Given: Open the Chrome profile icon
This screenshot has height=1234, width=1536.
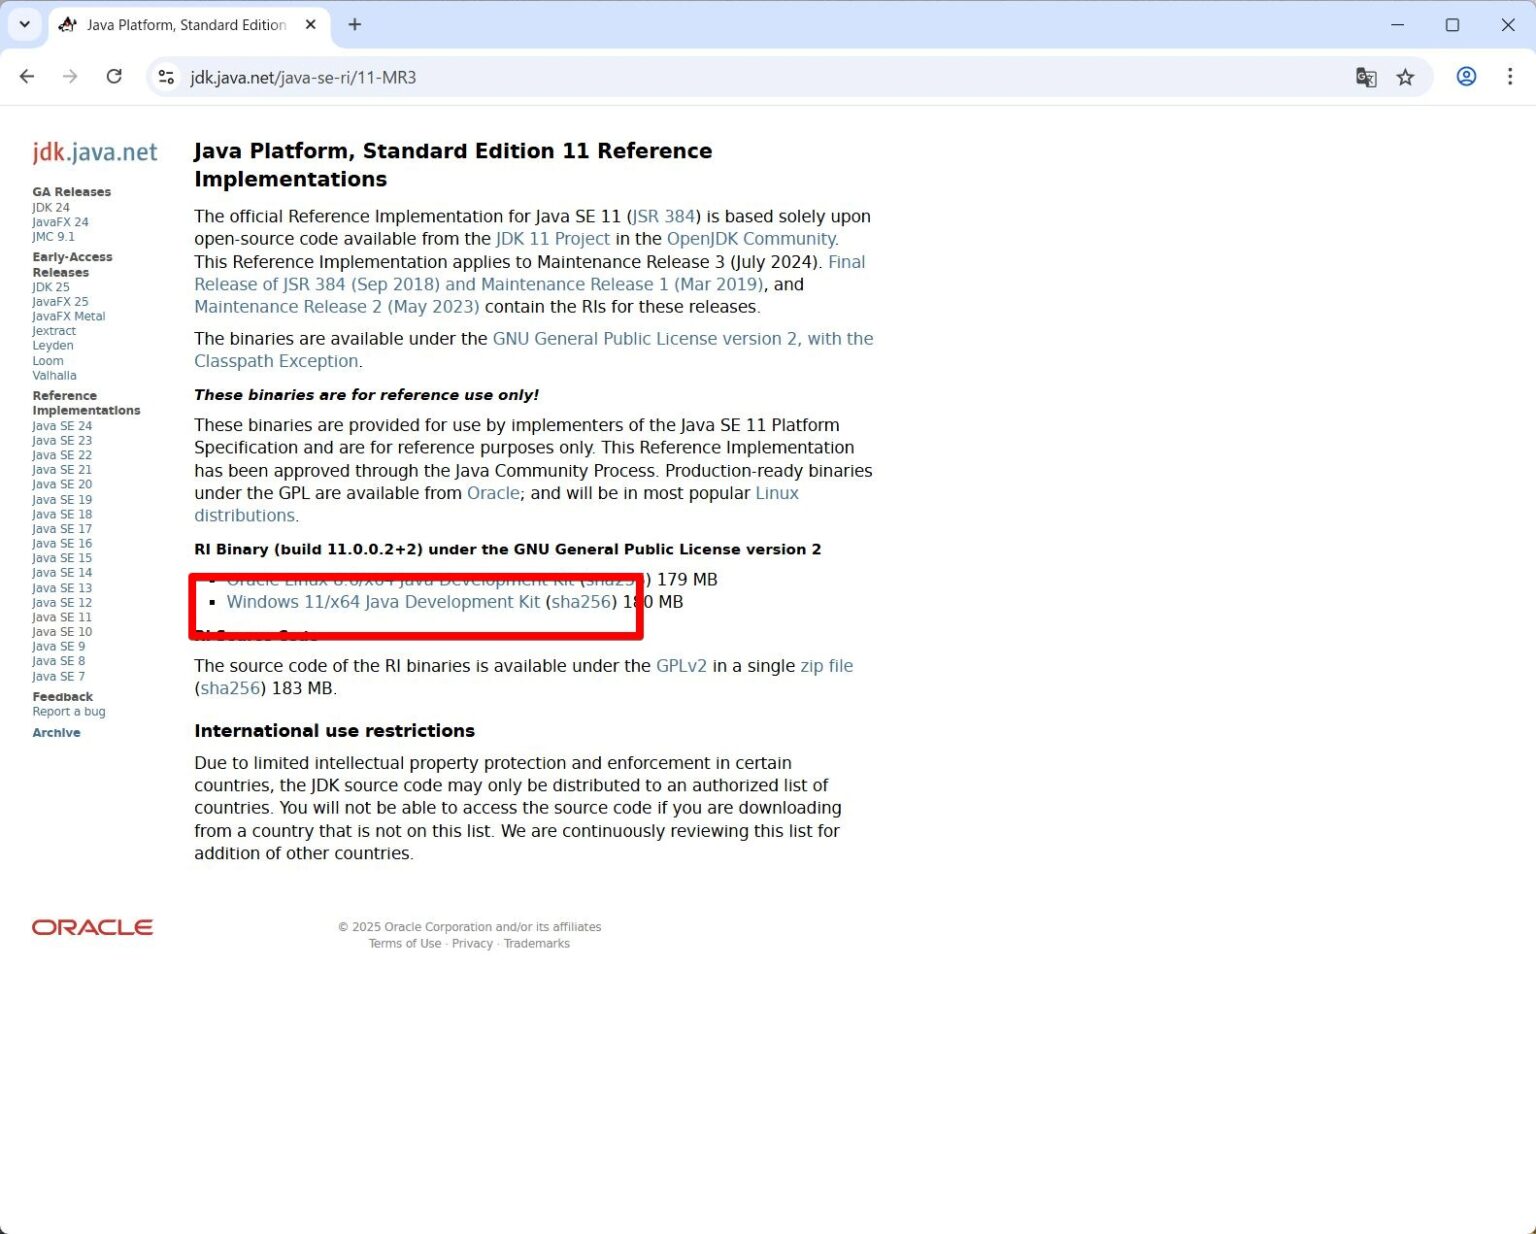Looking at the screenshot, I should coord(1465,77).
